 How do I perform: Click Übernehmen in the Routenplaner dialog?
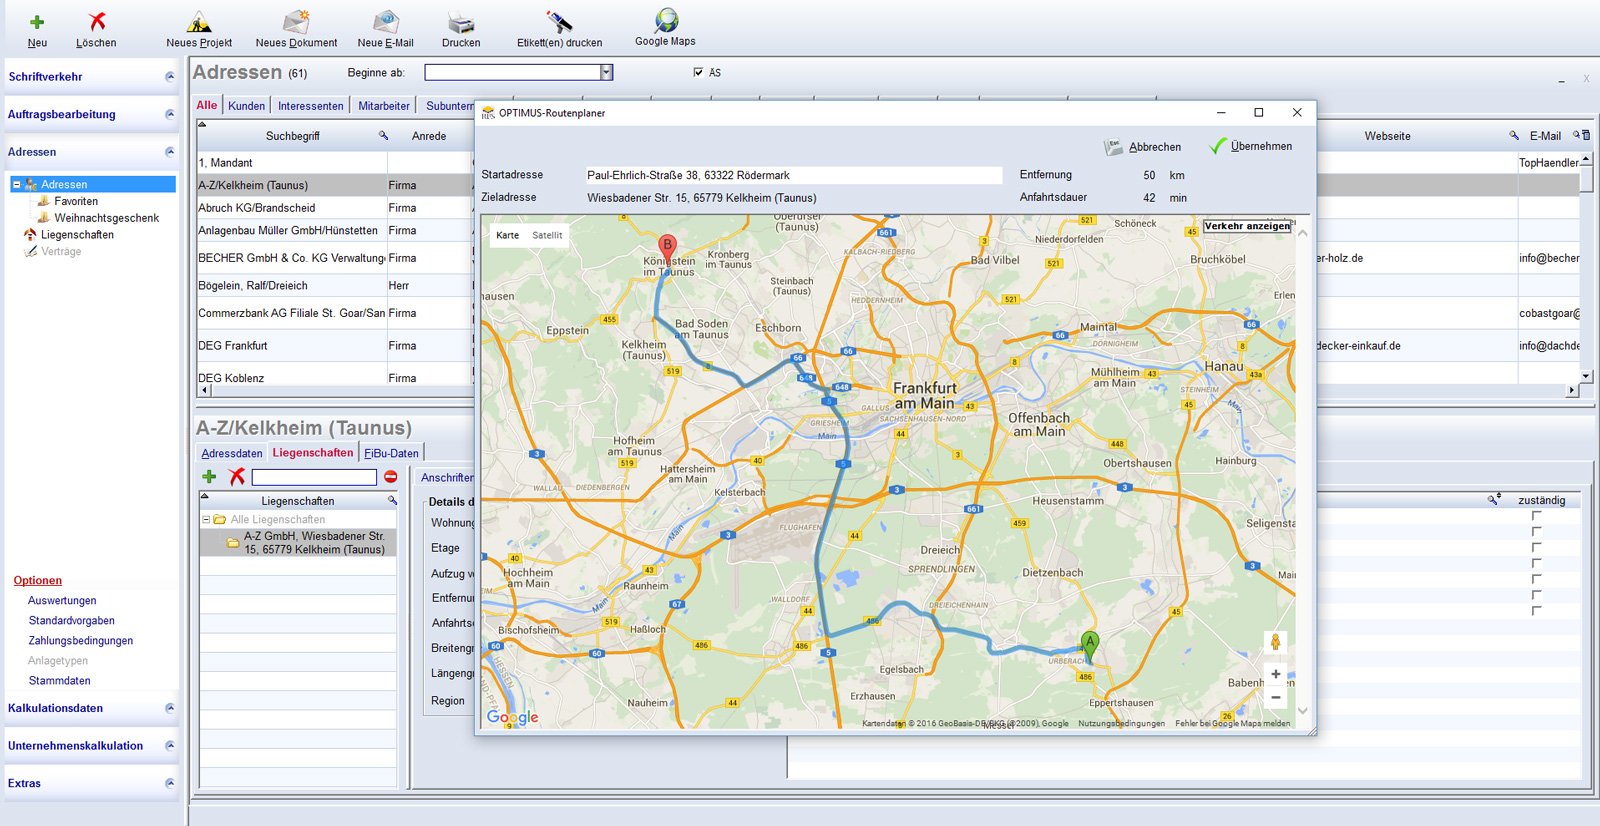click(1251, 146)
